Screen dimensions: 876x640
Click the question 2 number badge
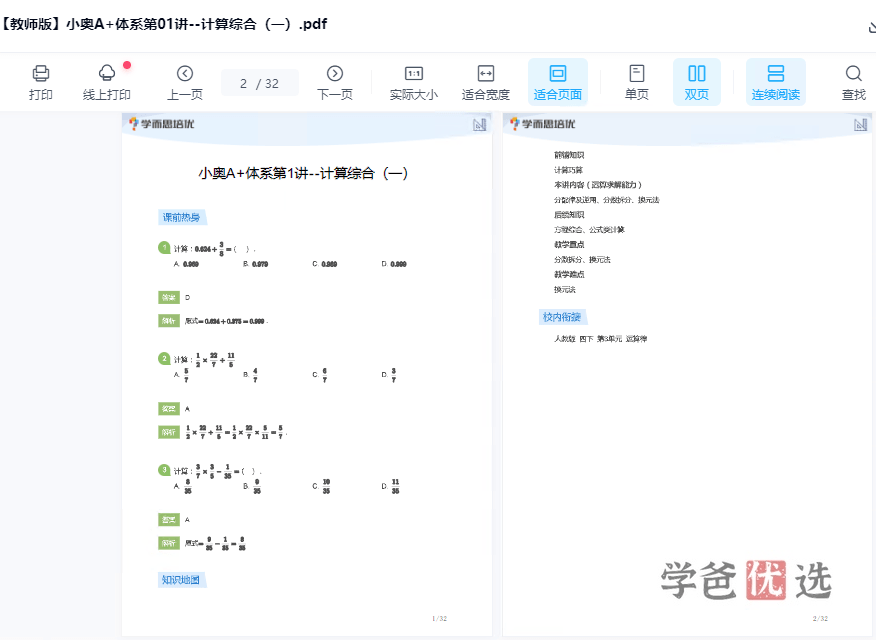pyautogui.click(x=164, y=359)
